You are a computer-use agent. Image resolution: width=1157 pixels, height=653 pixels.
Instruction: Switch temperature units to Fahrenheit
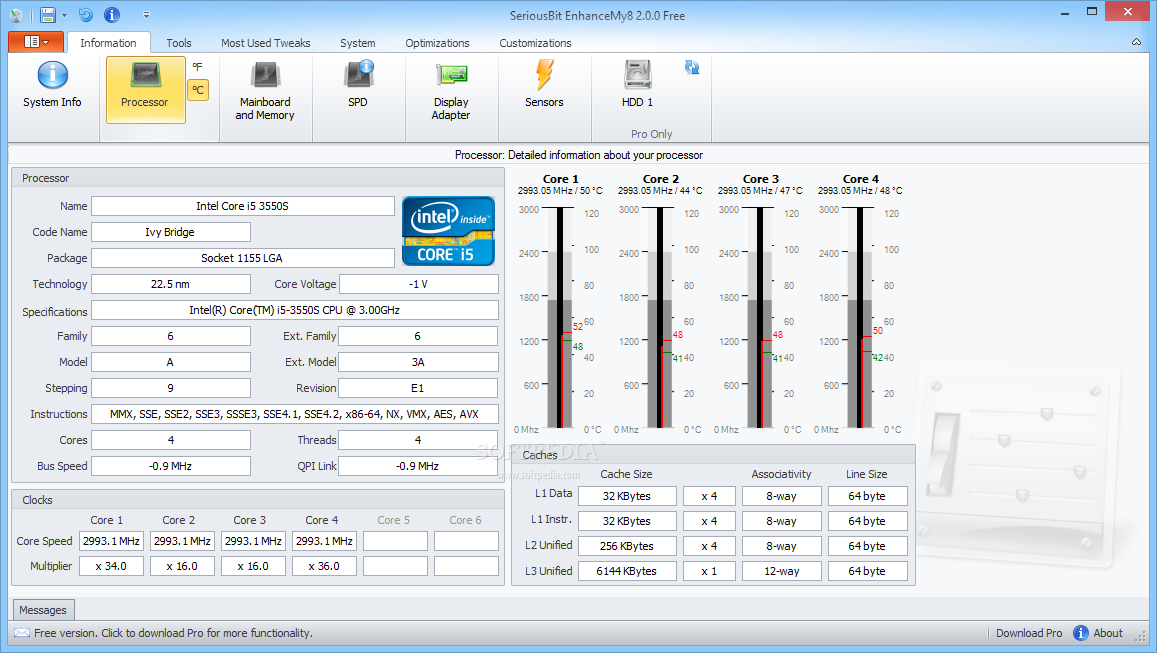pyautogui.click(x=198, y=67)
